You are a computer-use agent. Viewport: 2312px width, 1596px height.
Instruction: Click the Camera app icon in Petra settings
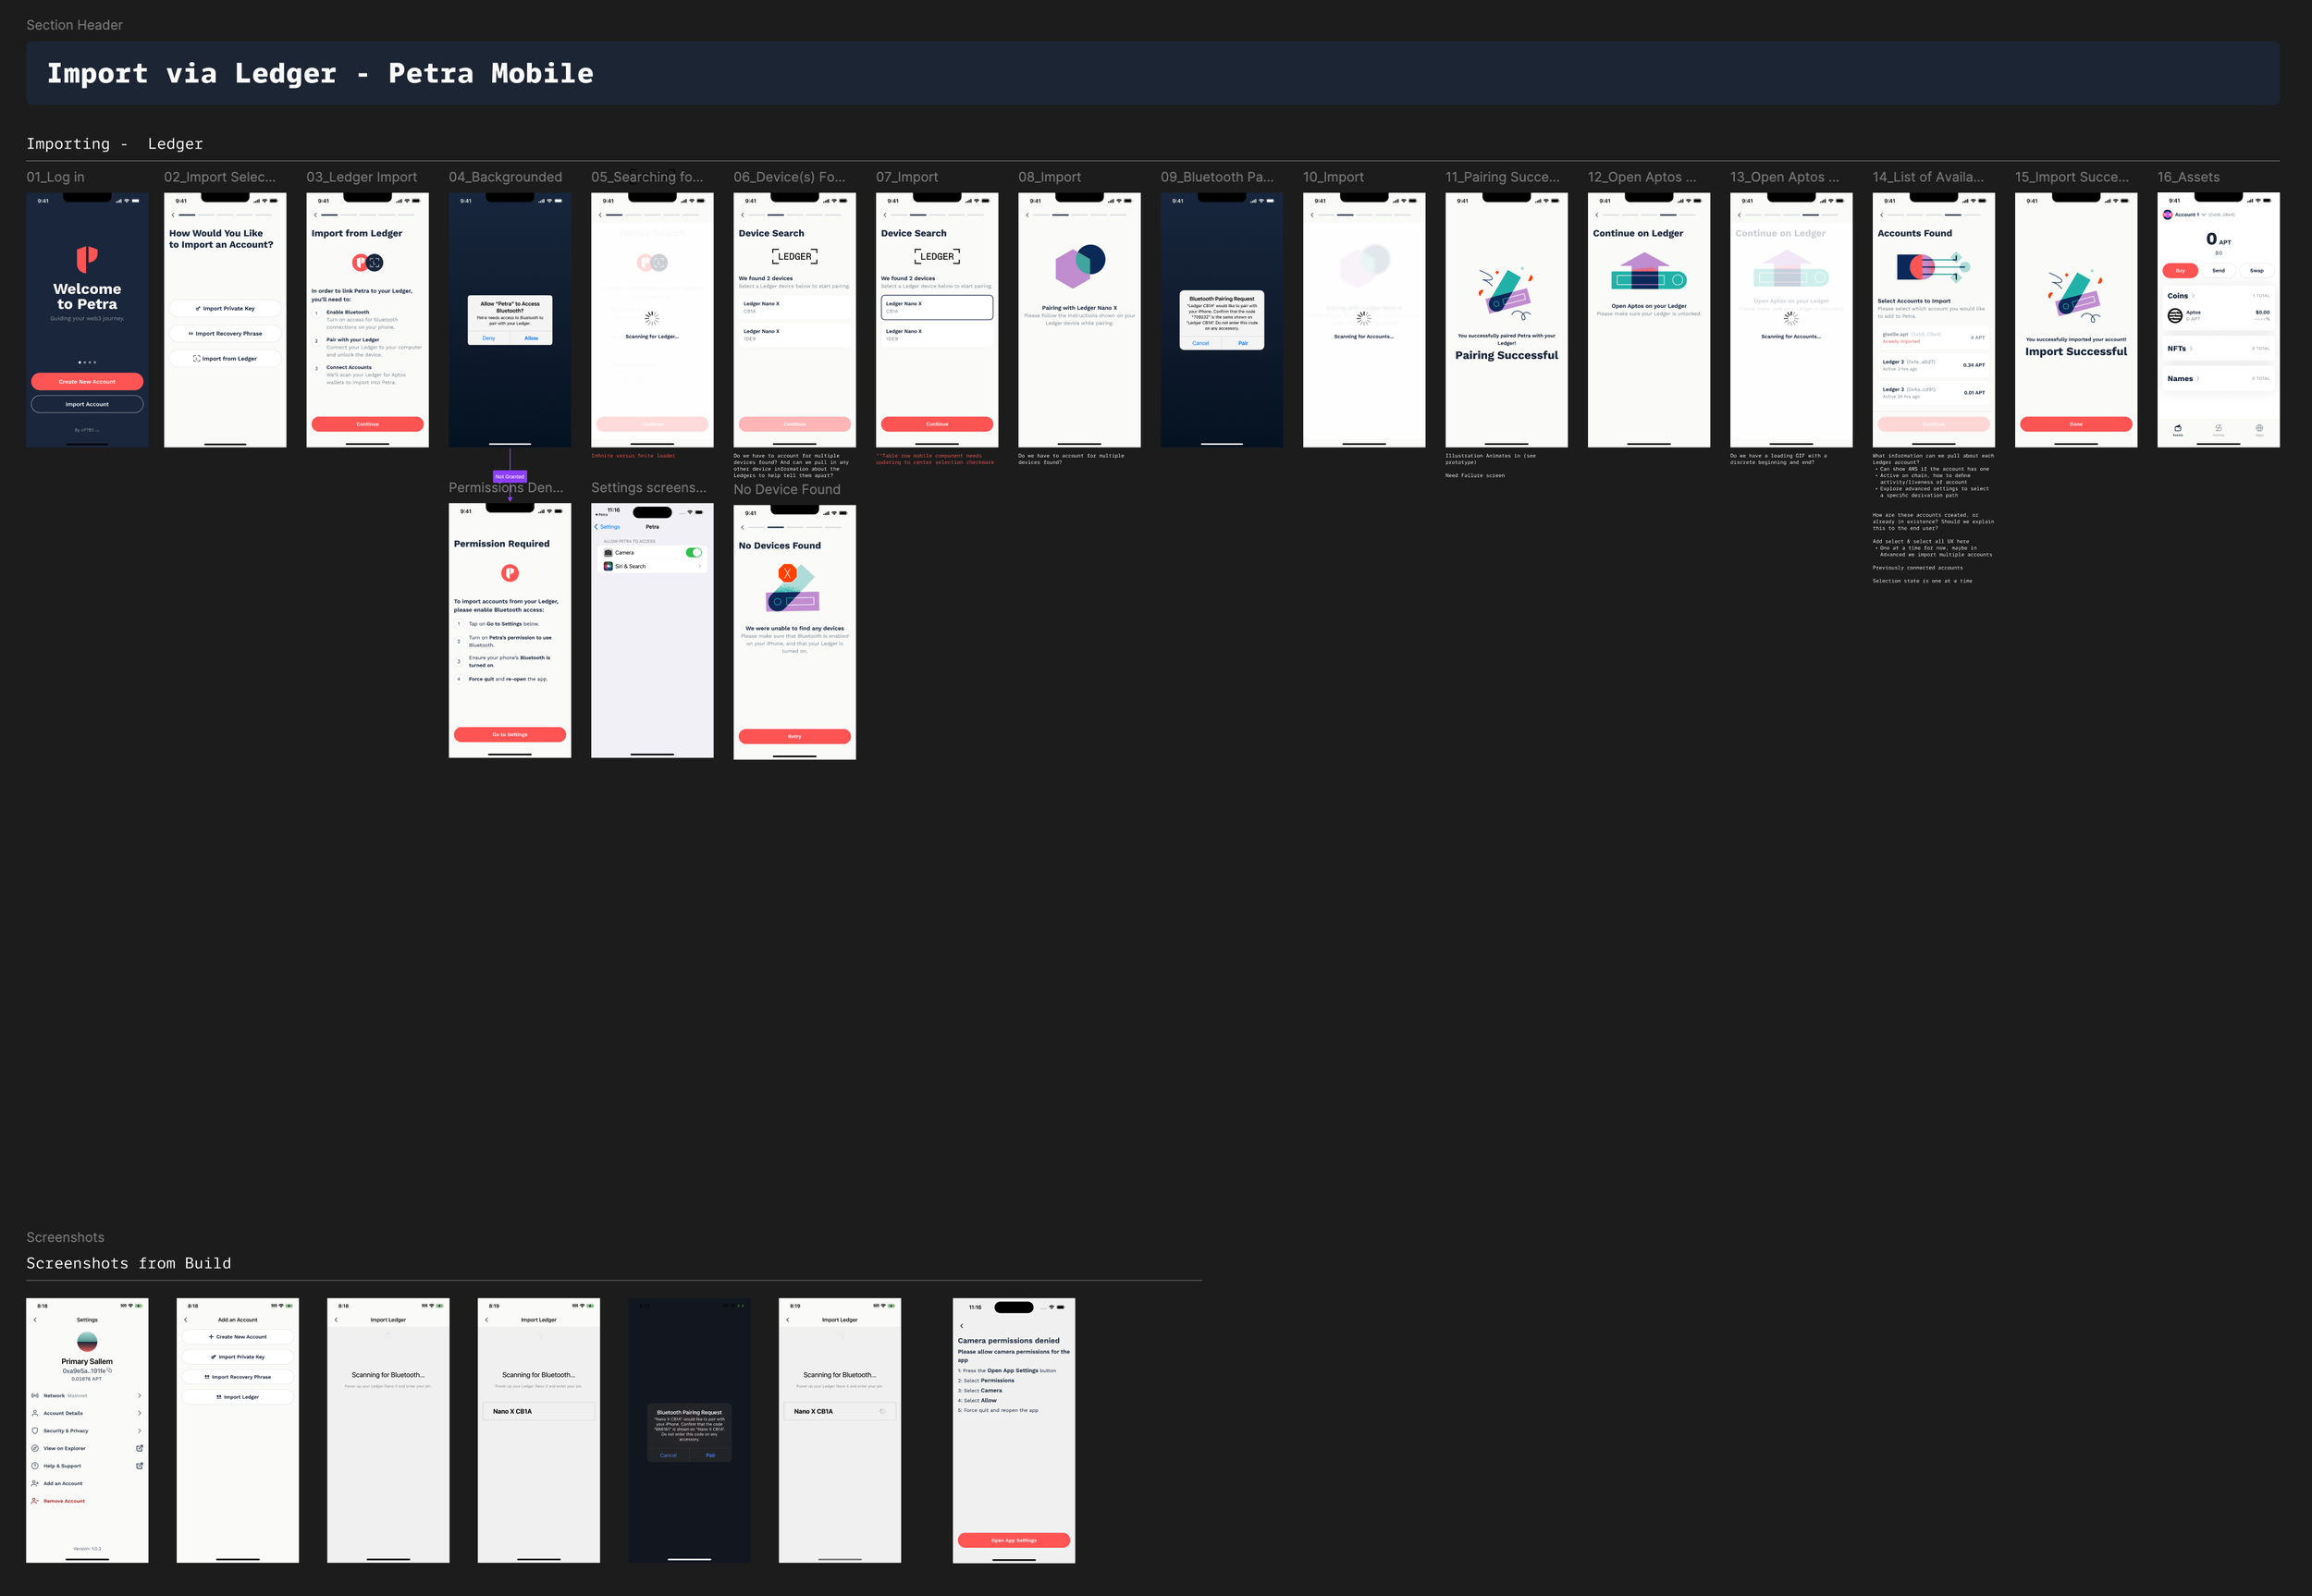pyautogui.click(x=608, y=553)
